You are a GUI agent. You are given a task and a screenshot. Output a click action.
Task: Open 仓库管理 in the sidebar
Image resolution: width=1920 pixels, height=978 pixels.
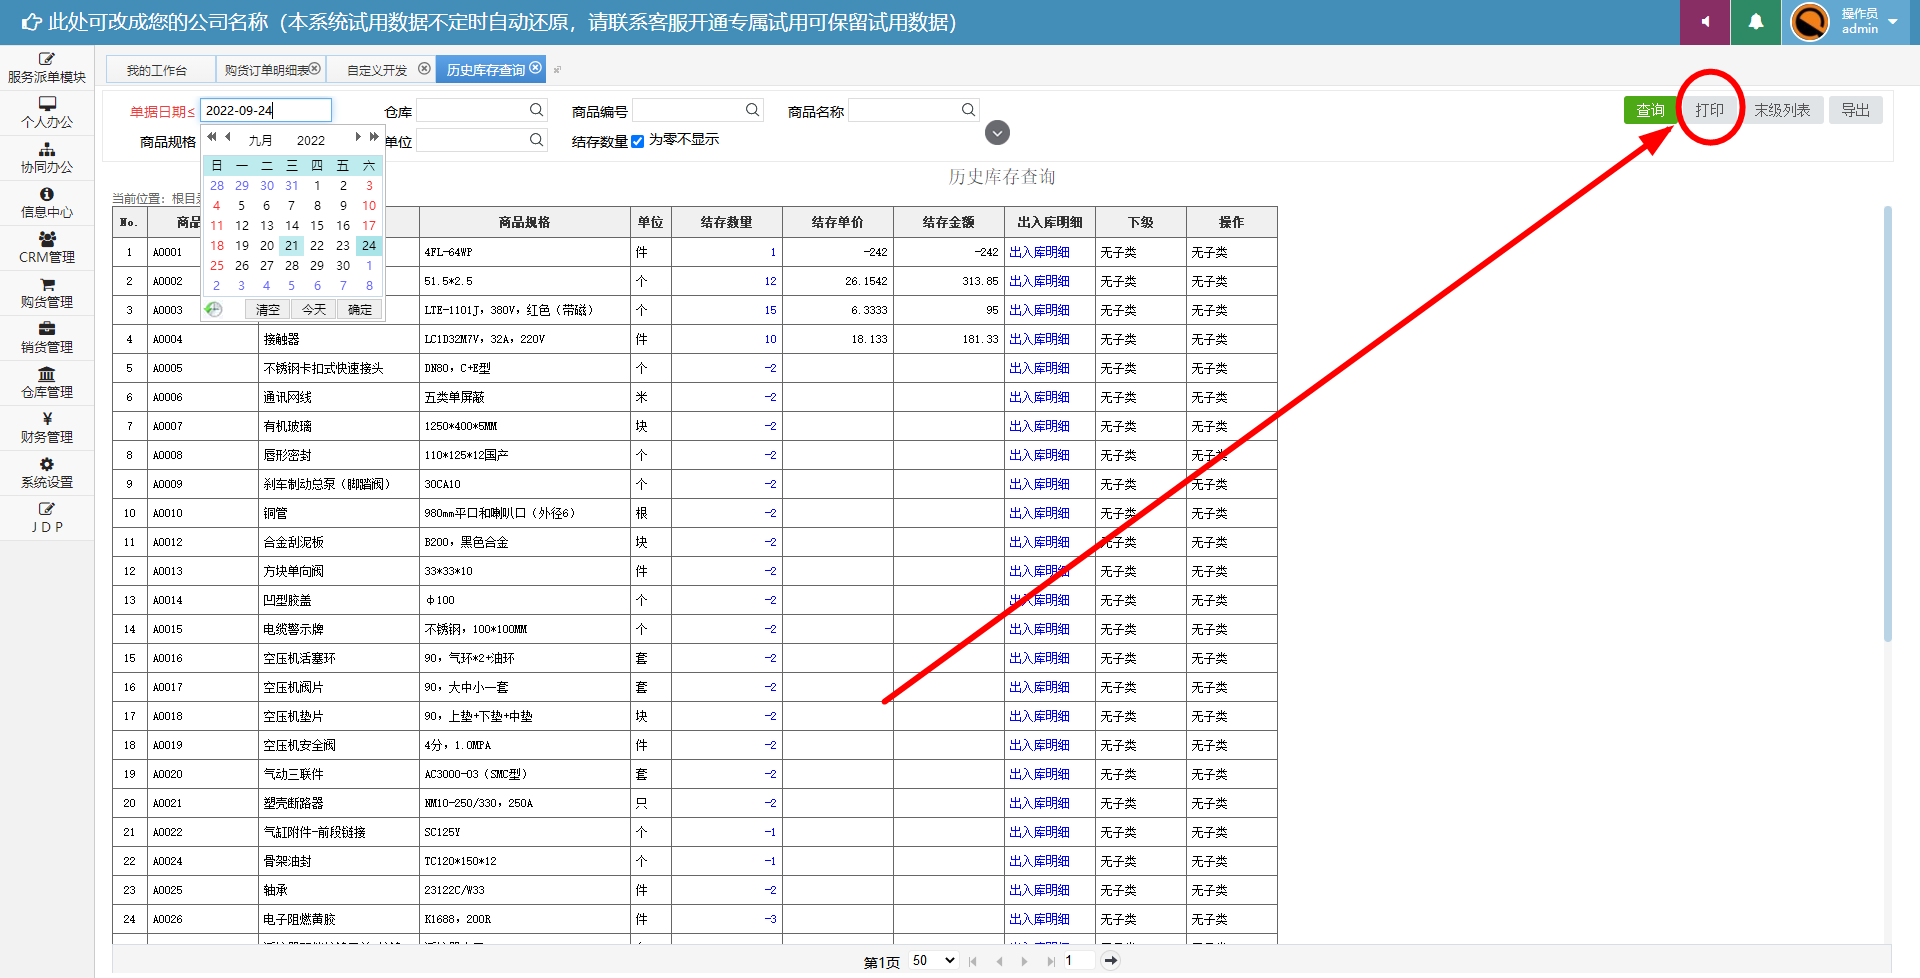click(x=47, y=383)
